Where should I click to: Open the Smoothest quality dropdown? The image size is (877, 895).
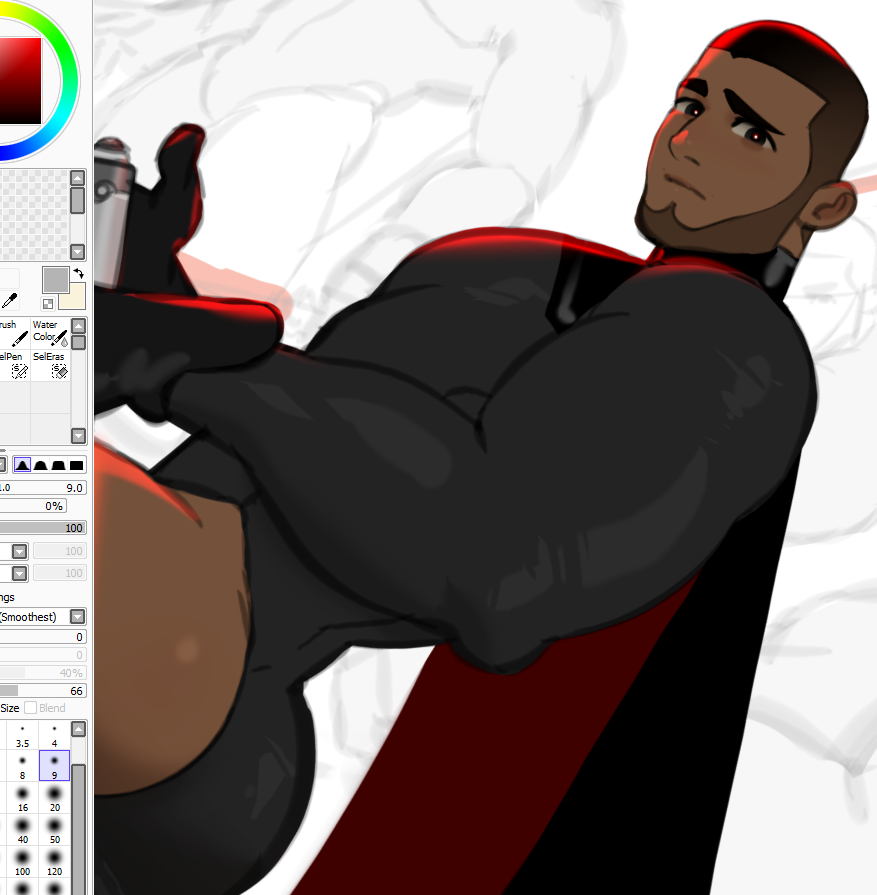point(78,616)
